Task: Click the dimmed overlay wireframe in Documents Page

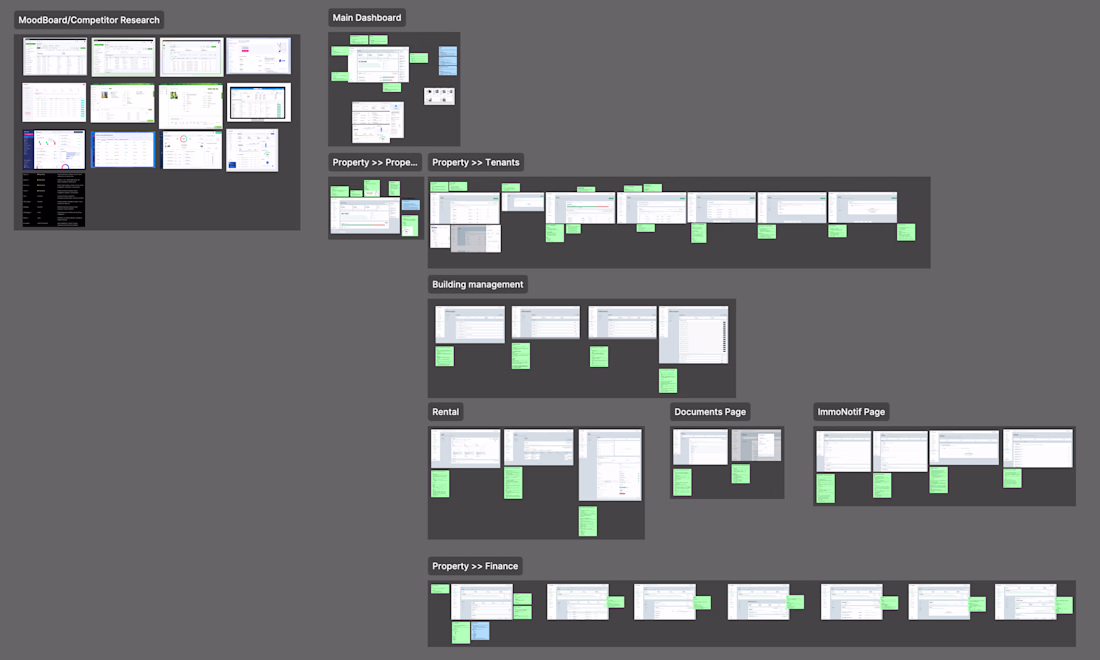Action: tap(756, 445)
